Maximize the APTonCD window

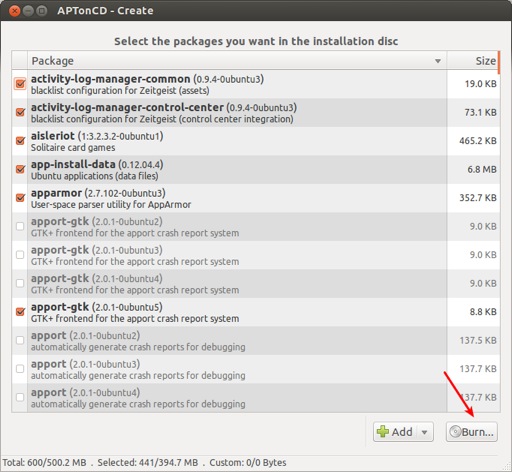[42, 11]
